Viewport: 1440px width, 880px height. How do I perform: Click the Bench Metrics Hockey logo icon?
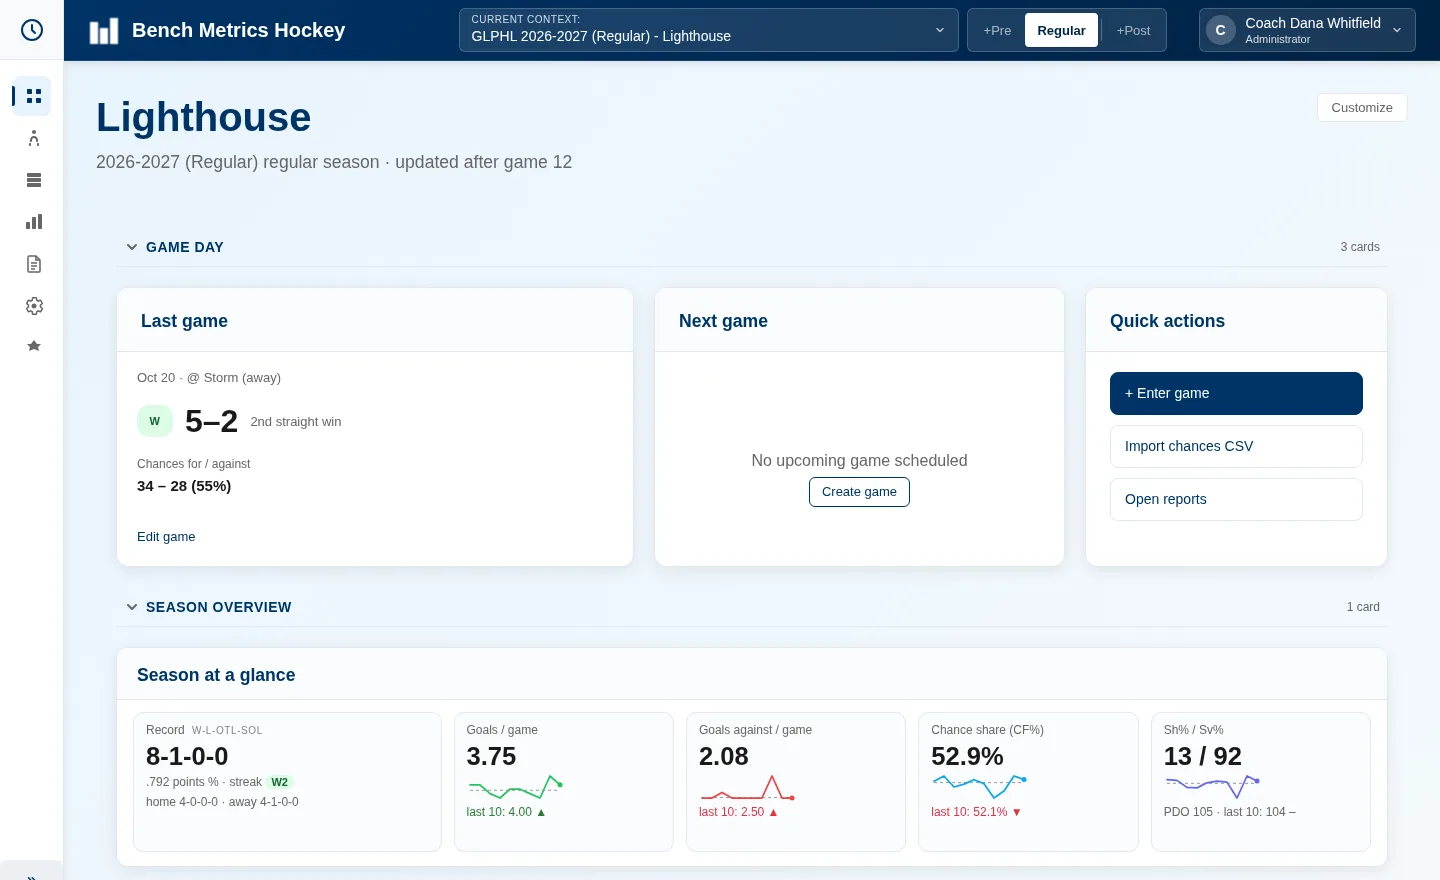pos(104,31)
